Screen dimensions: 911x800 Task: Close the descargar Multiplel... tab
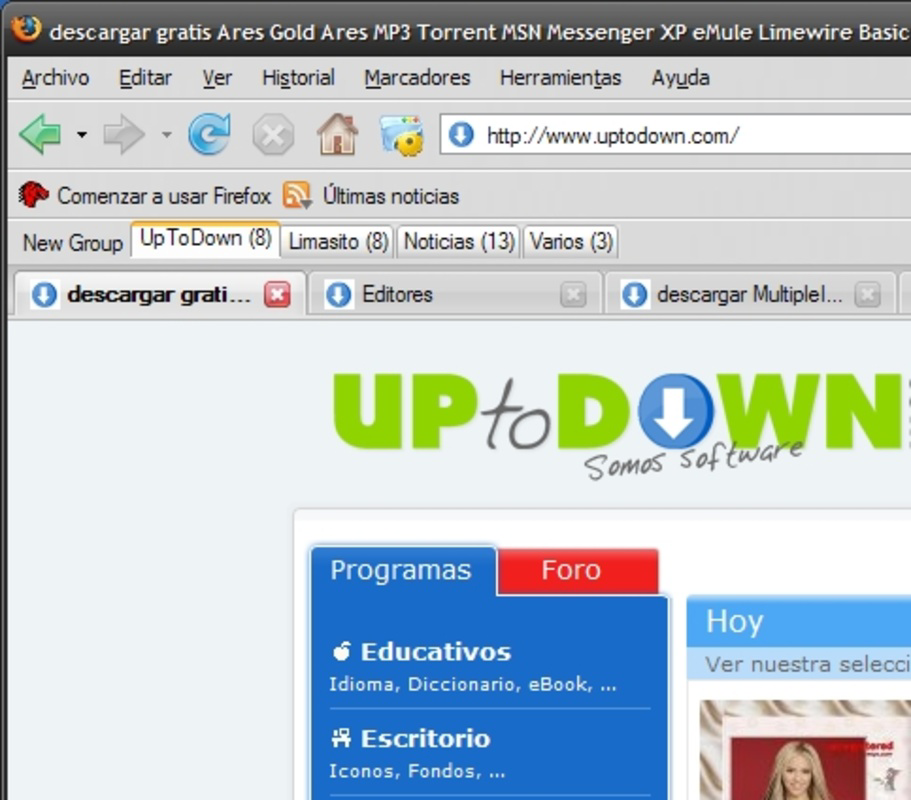(867, 295)
